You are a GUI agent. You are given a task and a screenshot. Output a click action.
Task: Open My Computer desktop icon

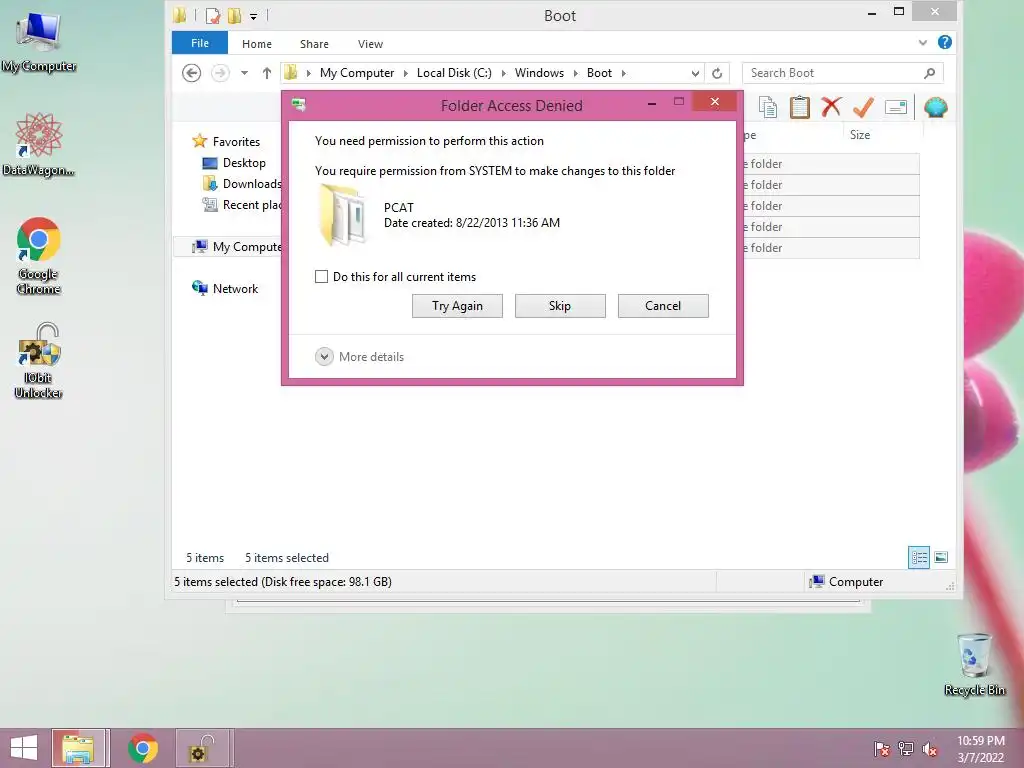(x=39, y=43)
